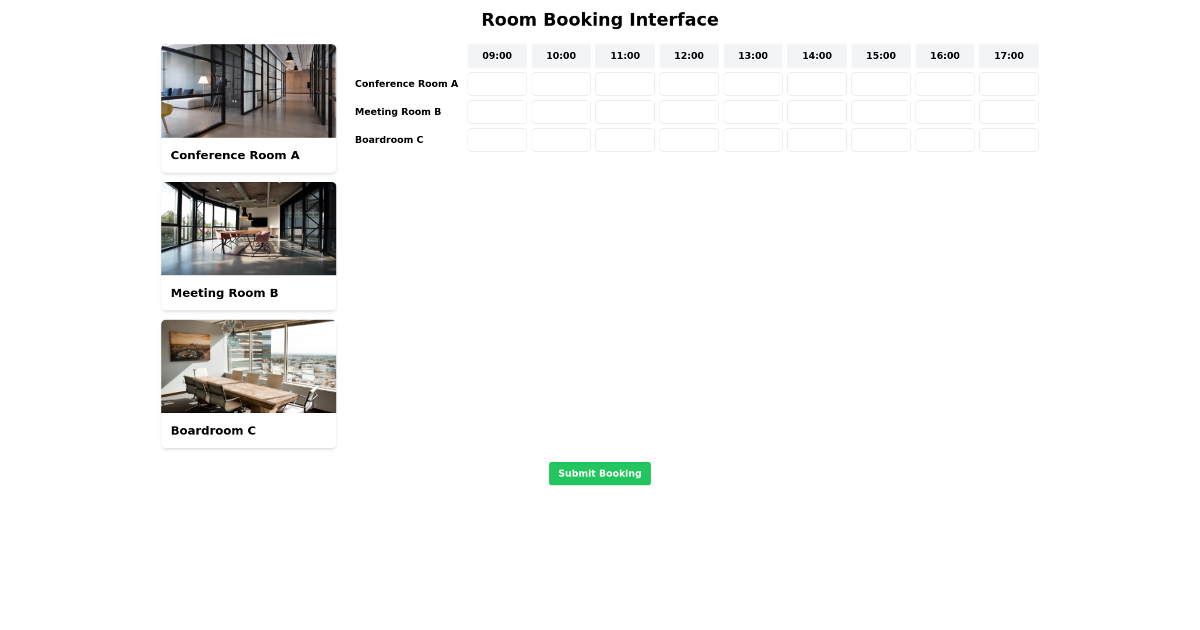Pick the 14:00 slot for Boardroom C

pos(816,140)
